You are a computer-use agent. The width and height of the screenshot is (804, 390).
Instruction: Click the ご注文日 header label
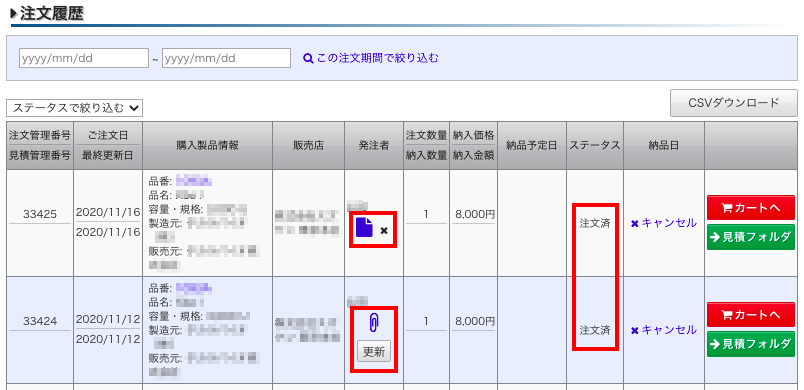108,136
